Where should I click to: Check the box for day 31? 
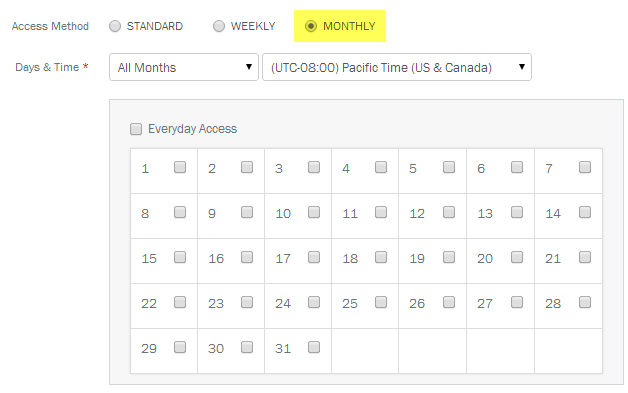coord(314,347)
